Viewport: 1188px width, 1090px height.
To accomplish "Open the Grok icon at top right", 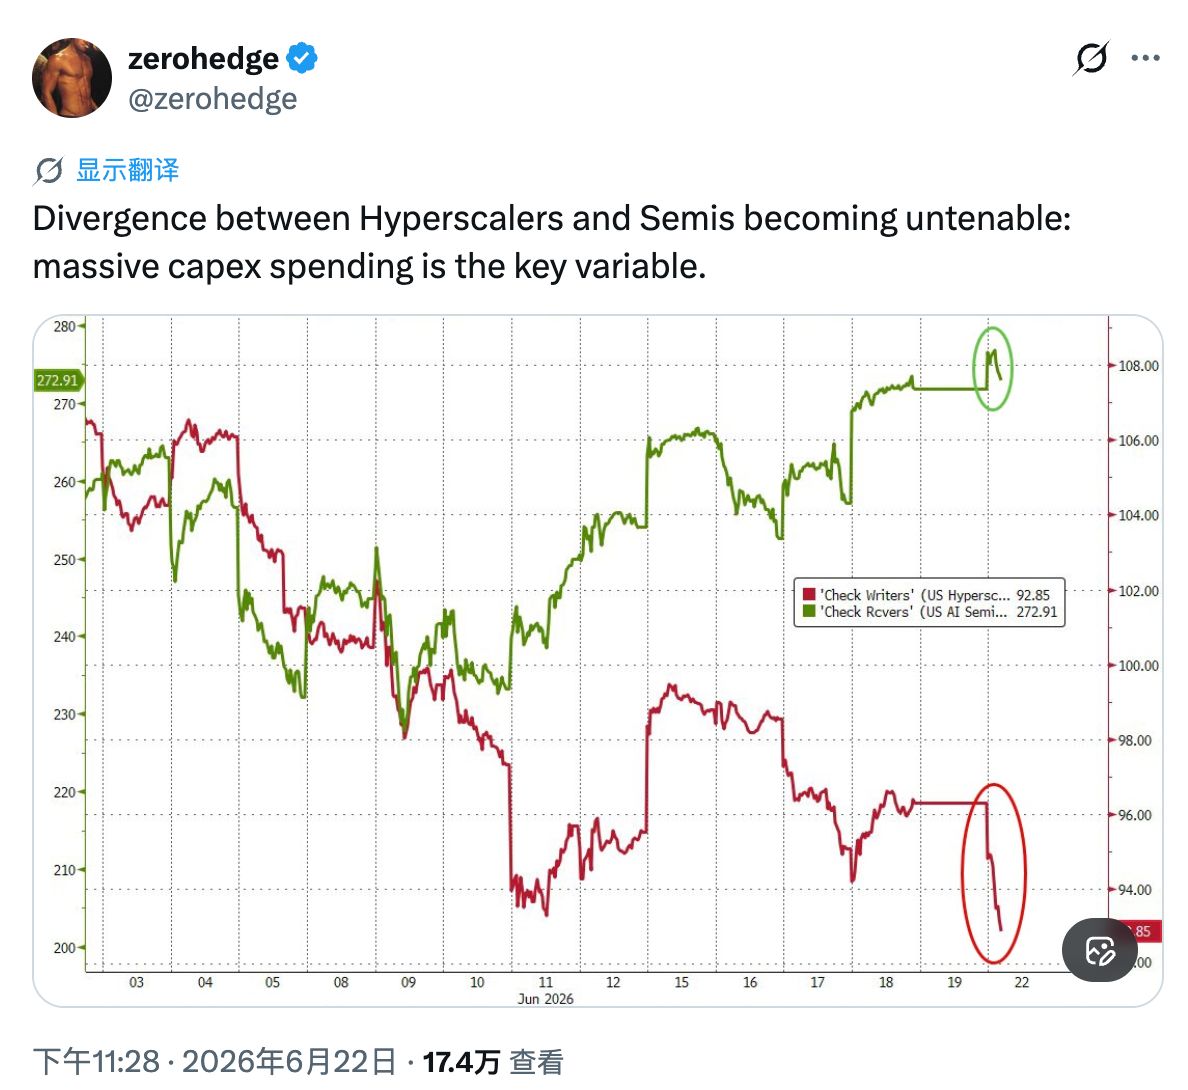I will coord(1091,58).
